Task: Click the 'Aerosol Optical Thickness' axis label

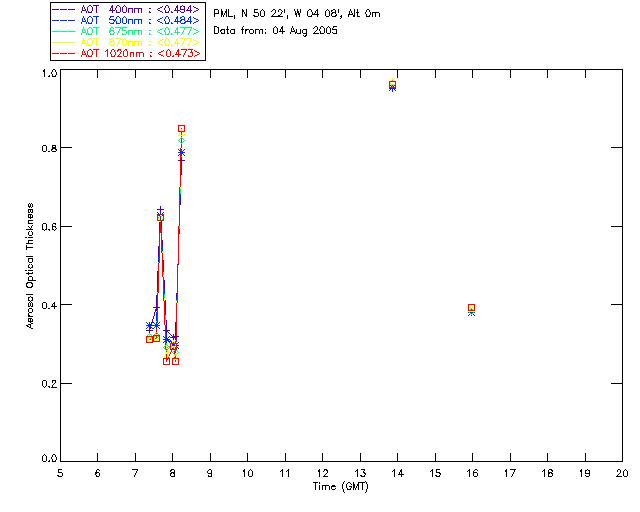Action: (x=30, y=266)
